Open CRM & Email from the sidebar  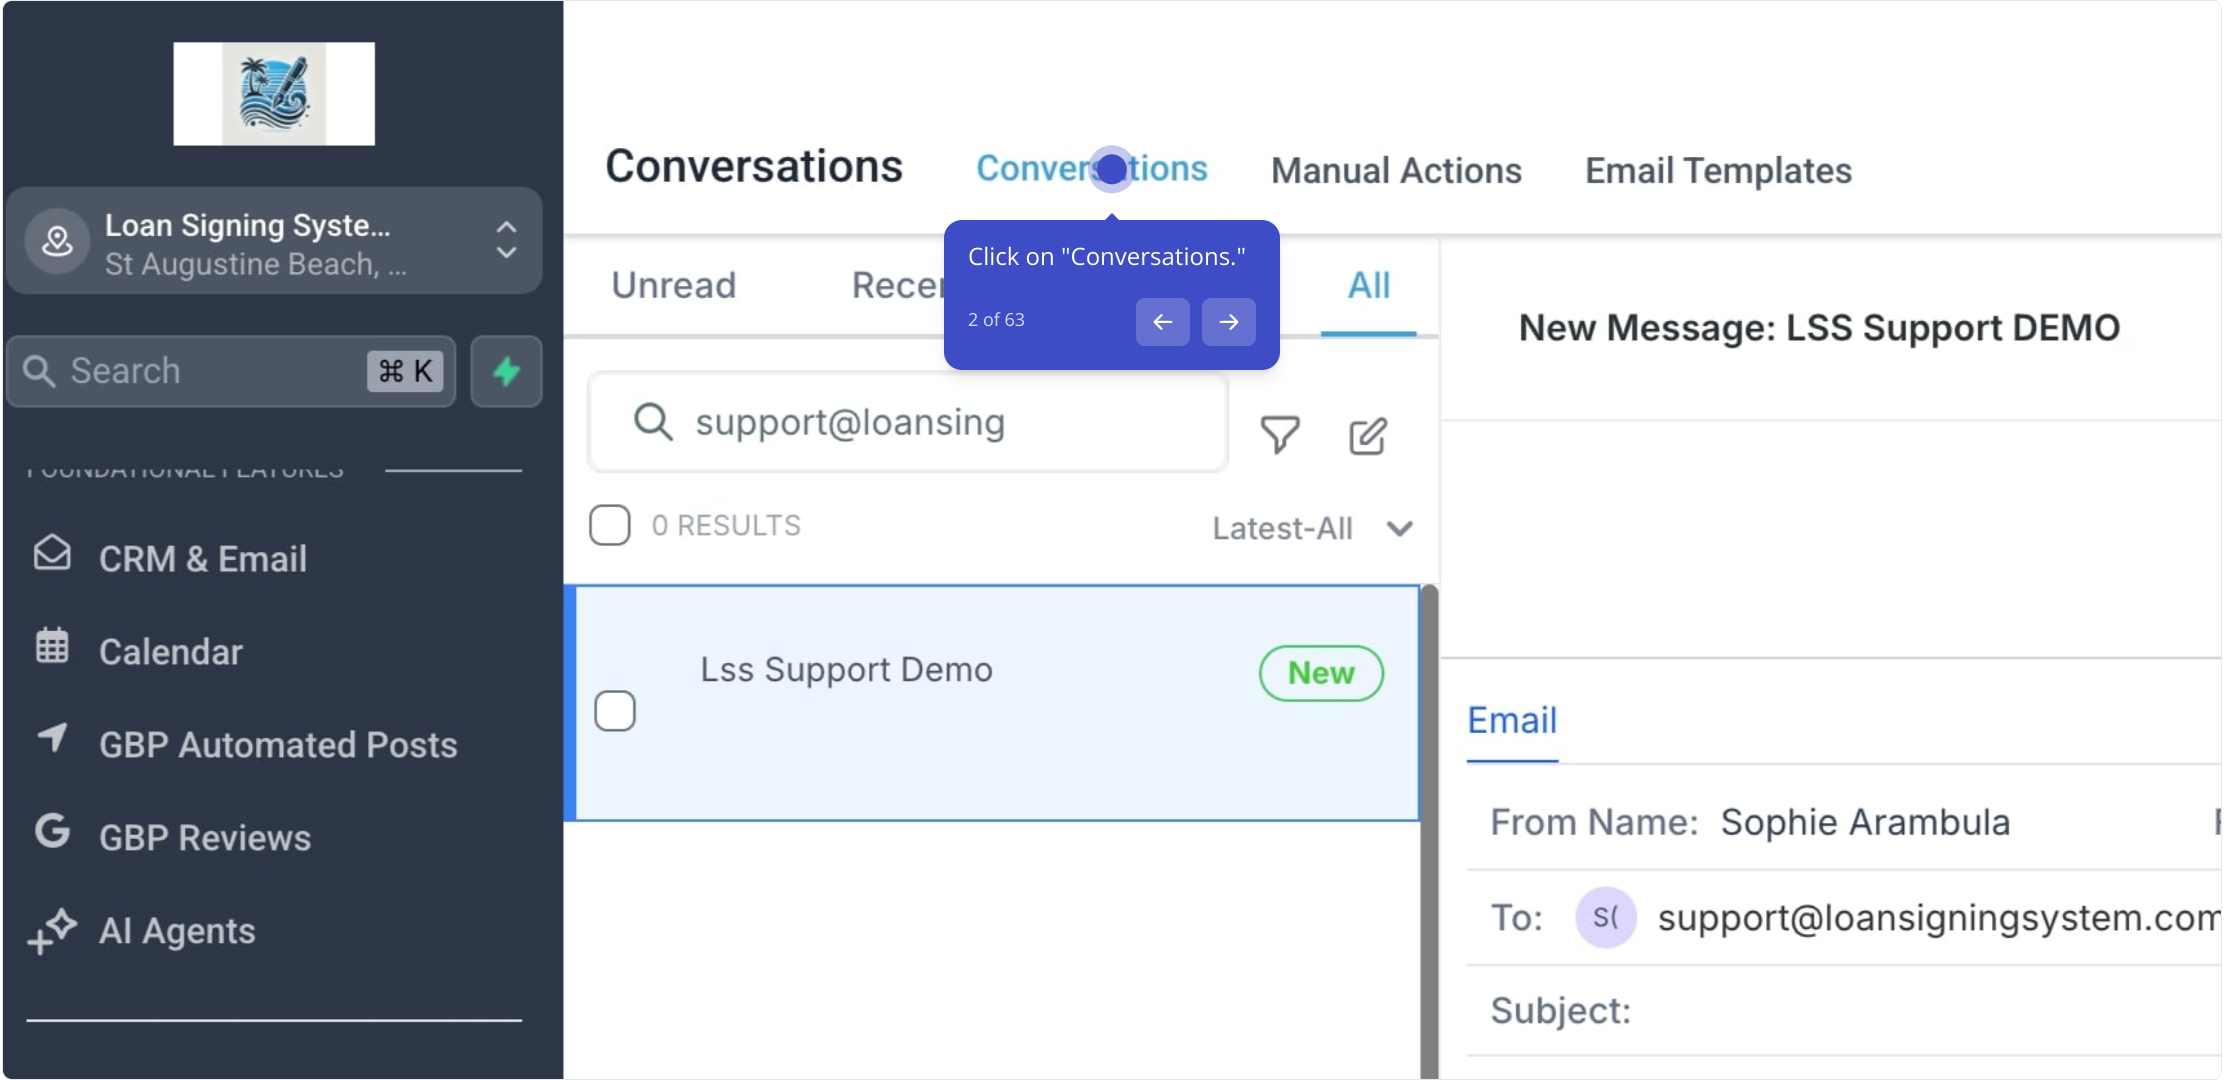[202, 559]
